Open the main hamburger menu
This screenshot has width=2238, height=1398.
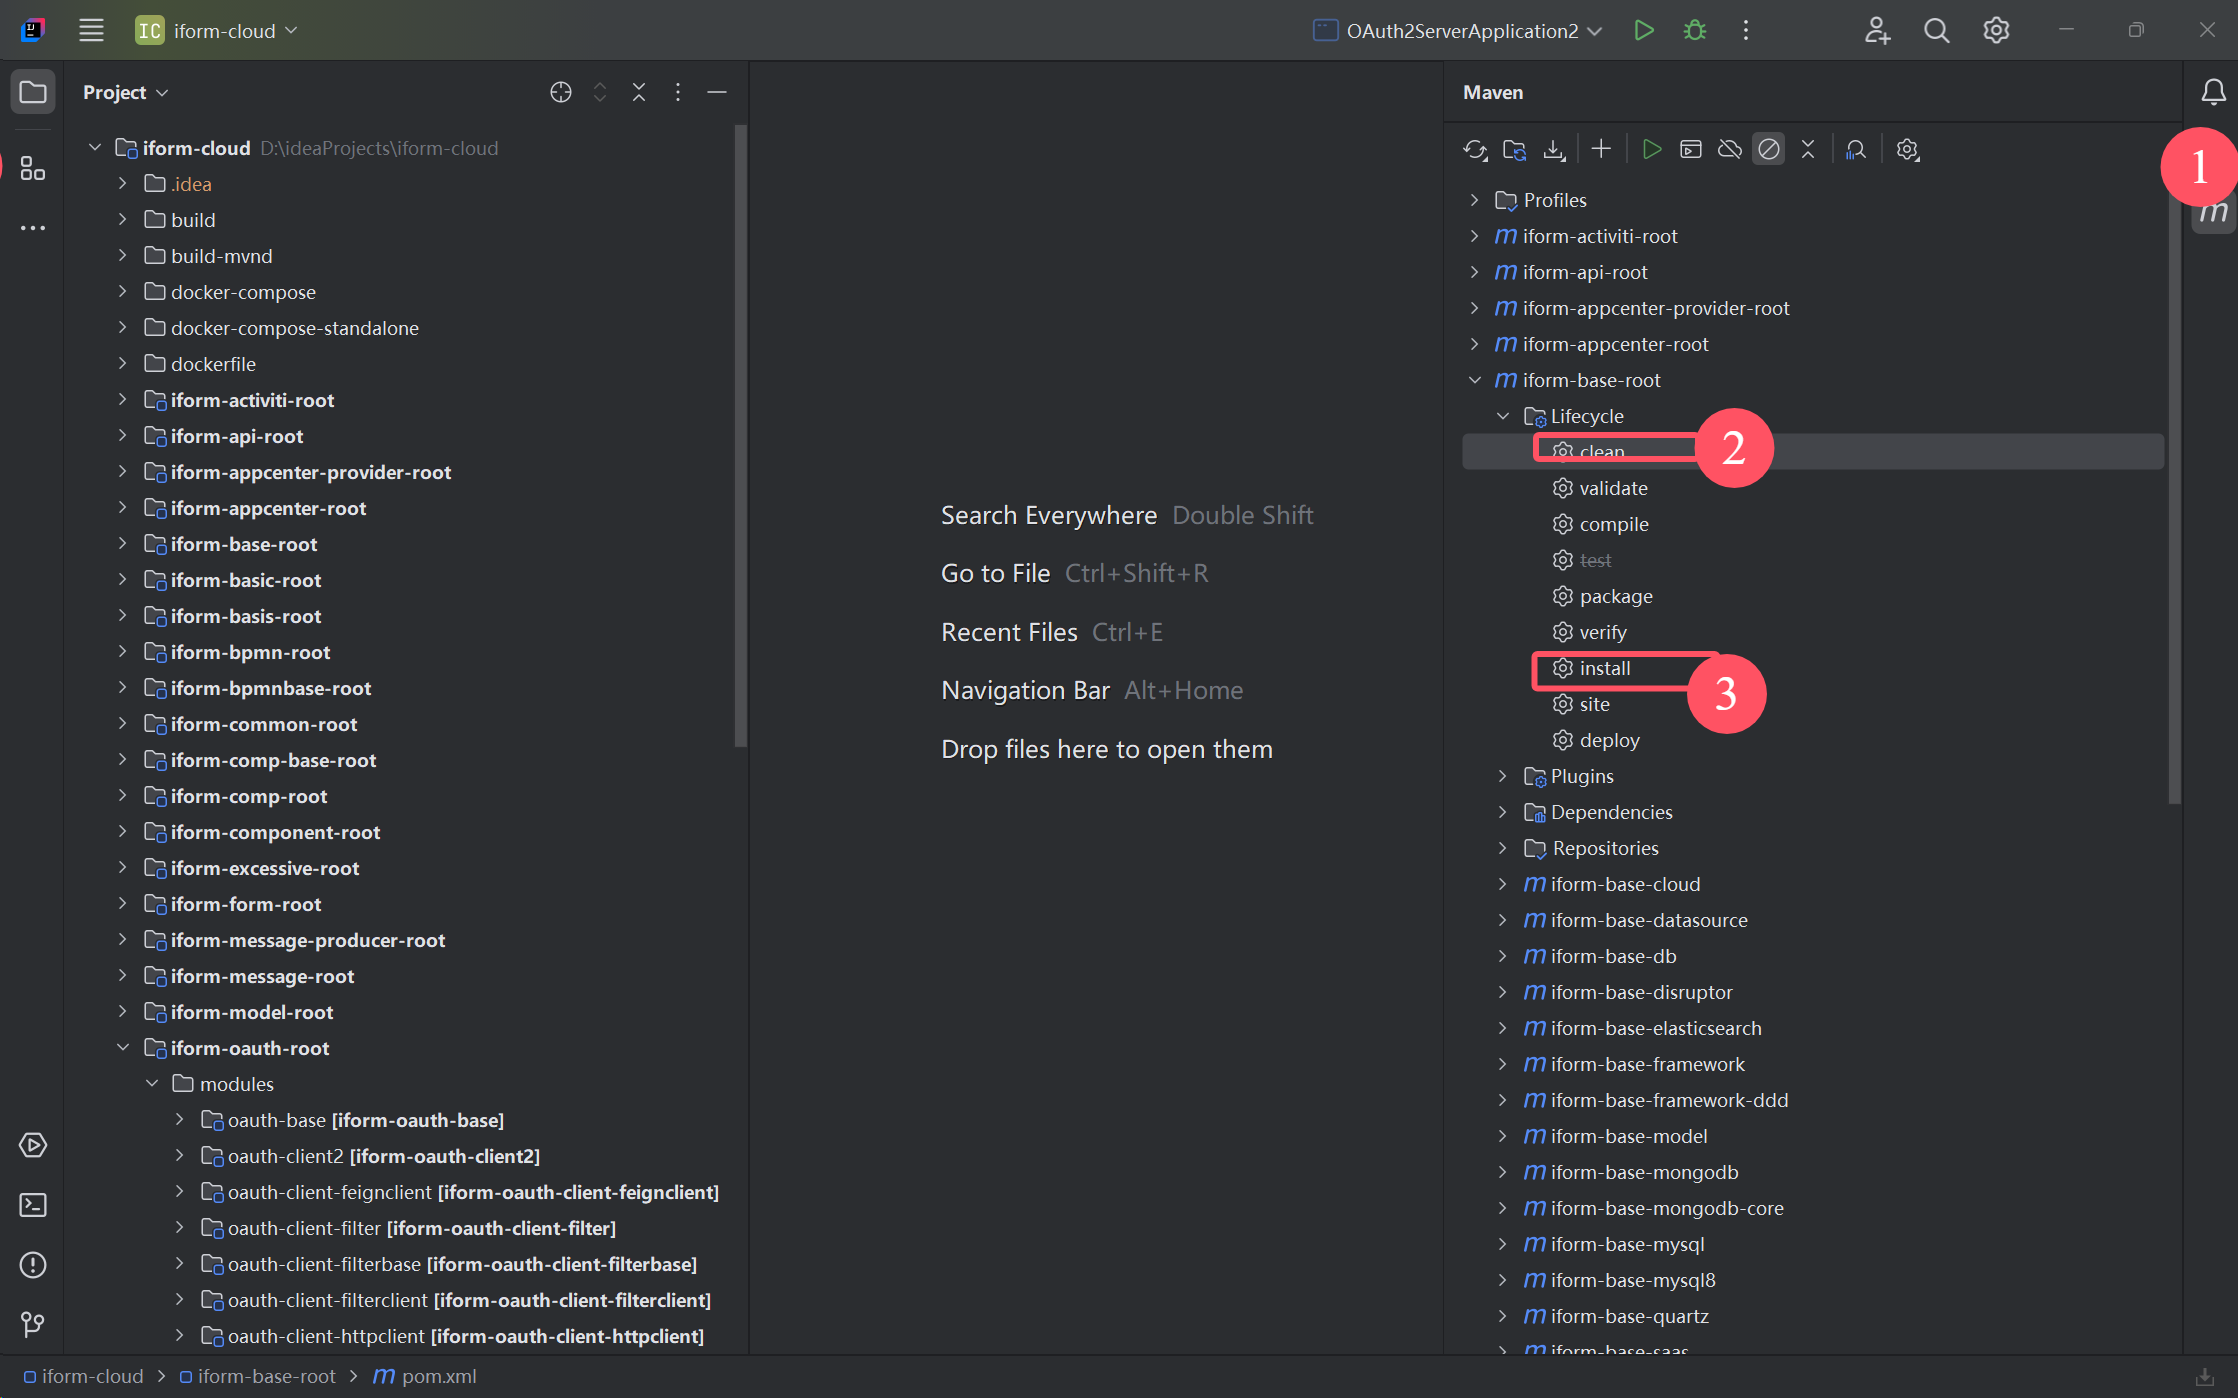[x=91, y=31]
